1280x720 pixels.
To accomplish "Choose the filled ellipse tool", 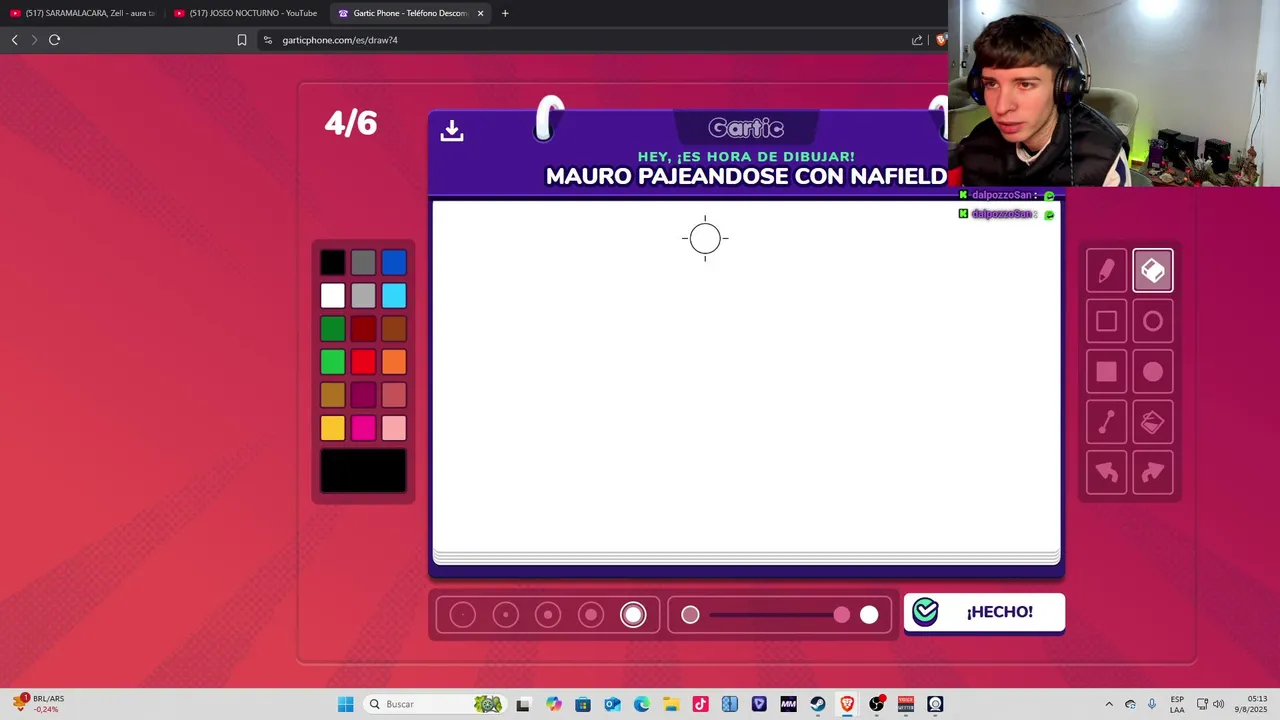I will pyautogui.click(x=1153, y=372).
